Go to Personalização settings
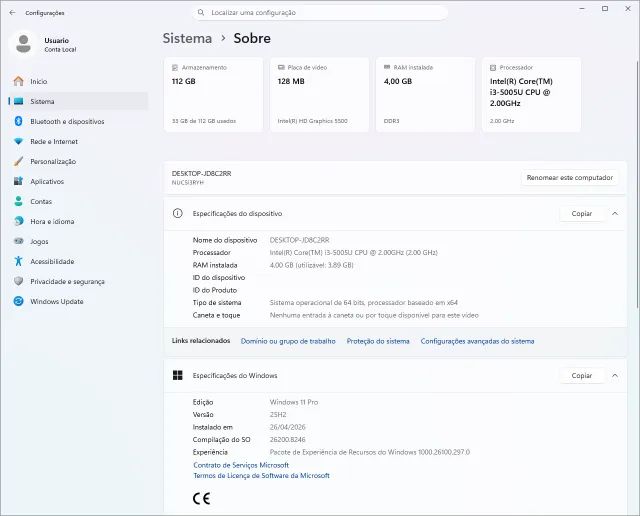Viewport: 640px width, 516px height. tap(78, 161)
